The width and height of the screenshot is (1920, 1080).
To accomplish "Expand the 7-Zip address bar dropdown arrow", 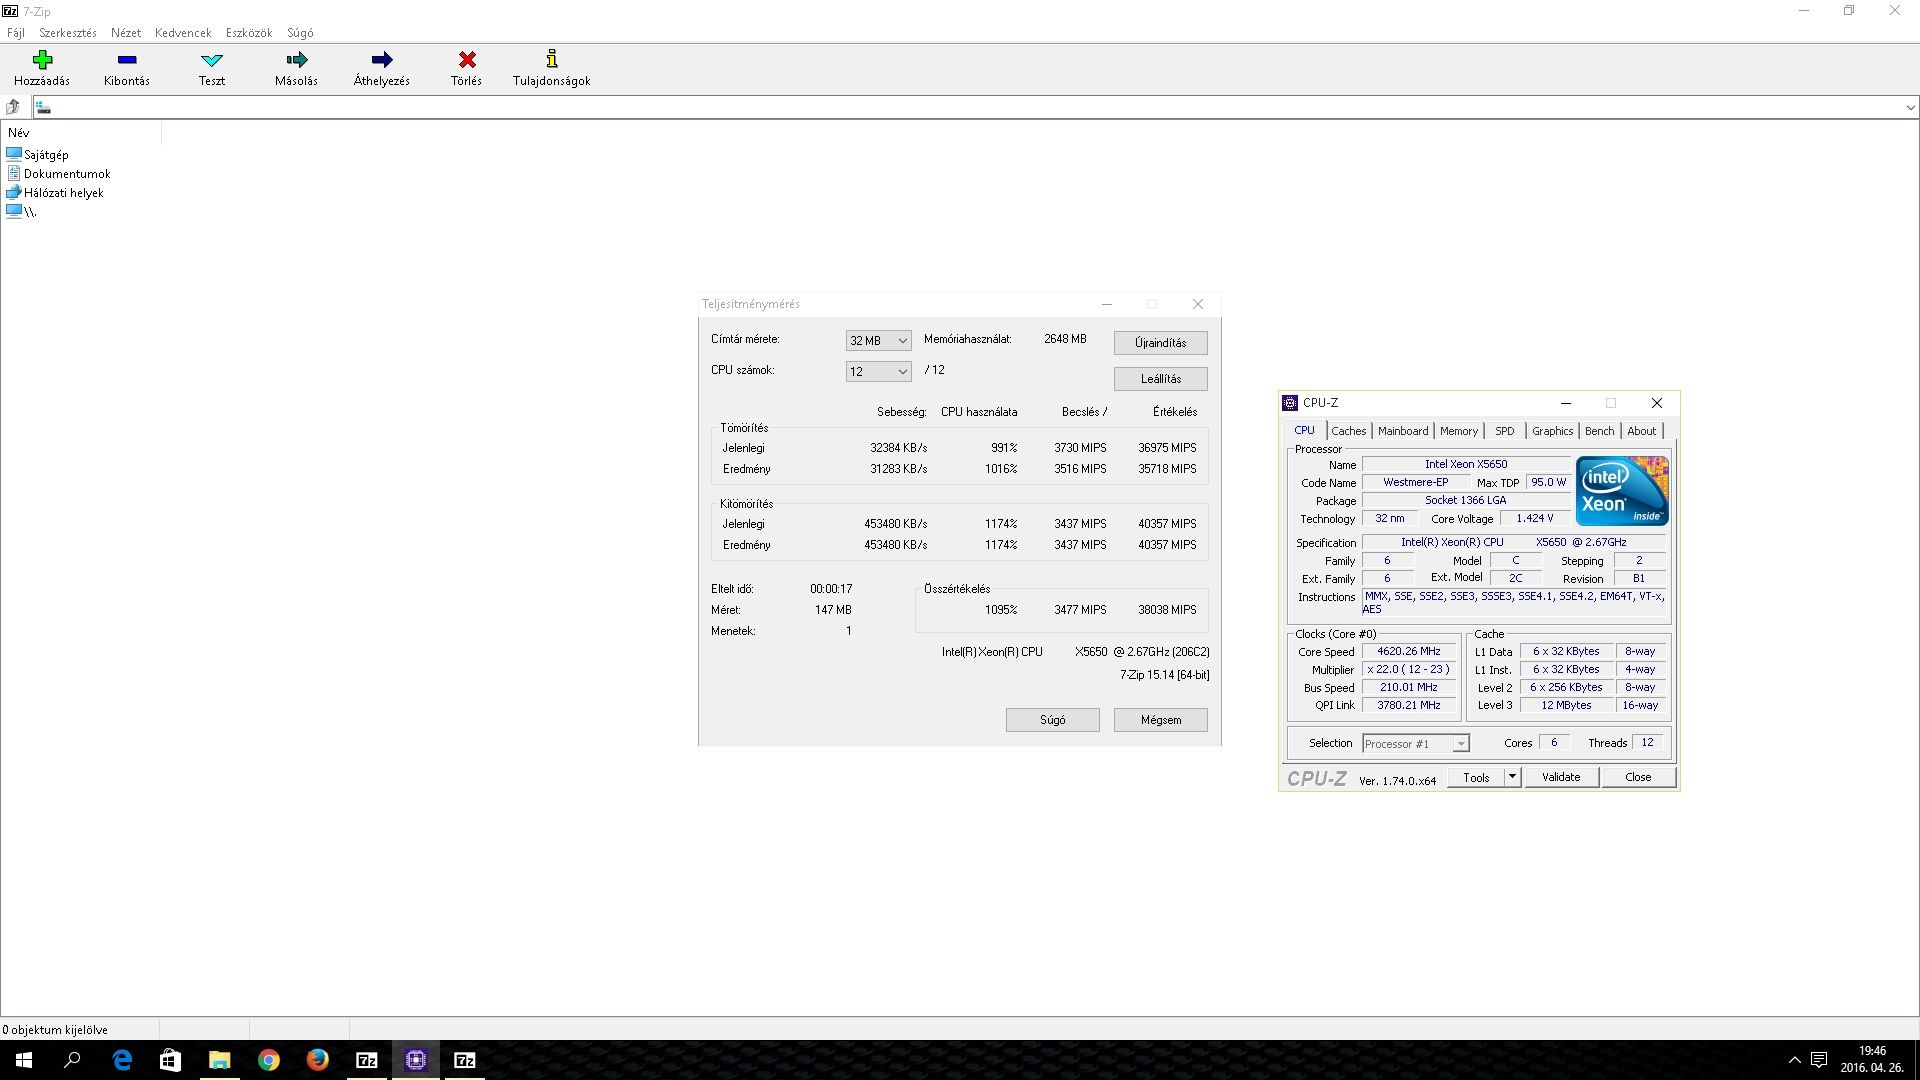I will point(1910,107).
